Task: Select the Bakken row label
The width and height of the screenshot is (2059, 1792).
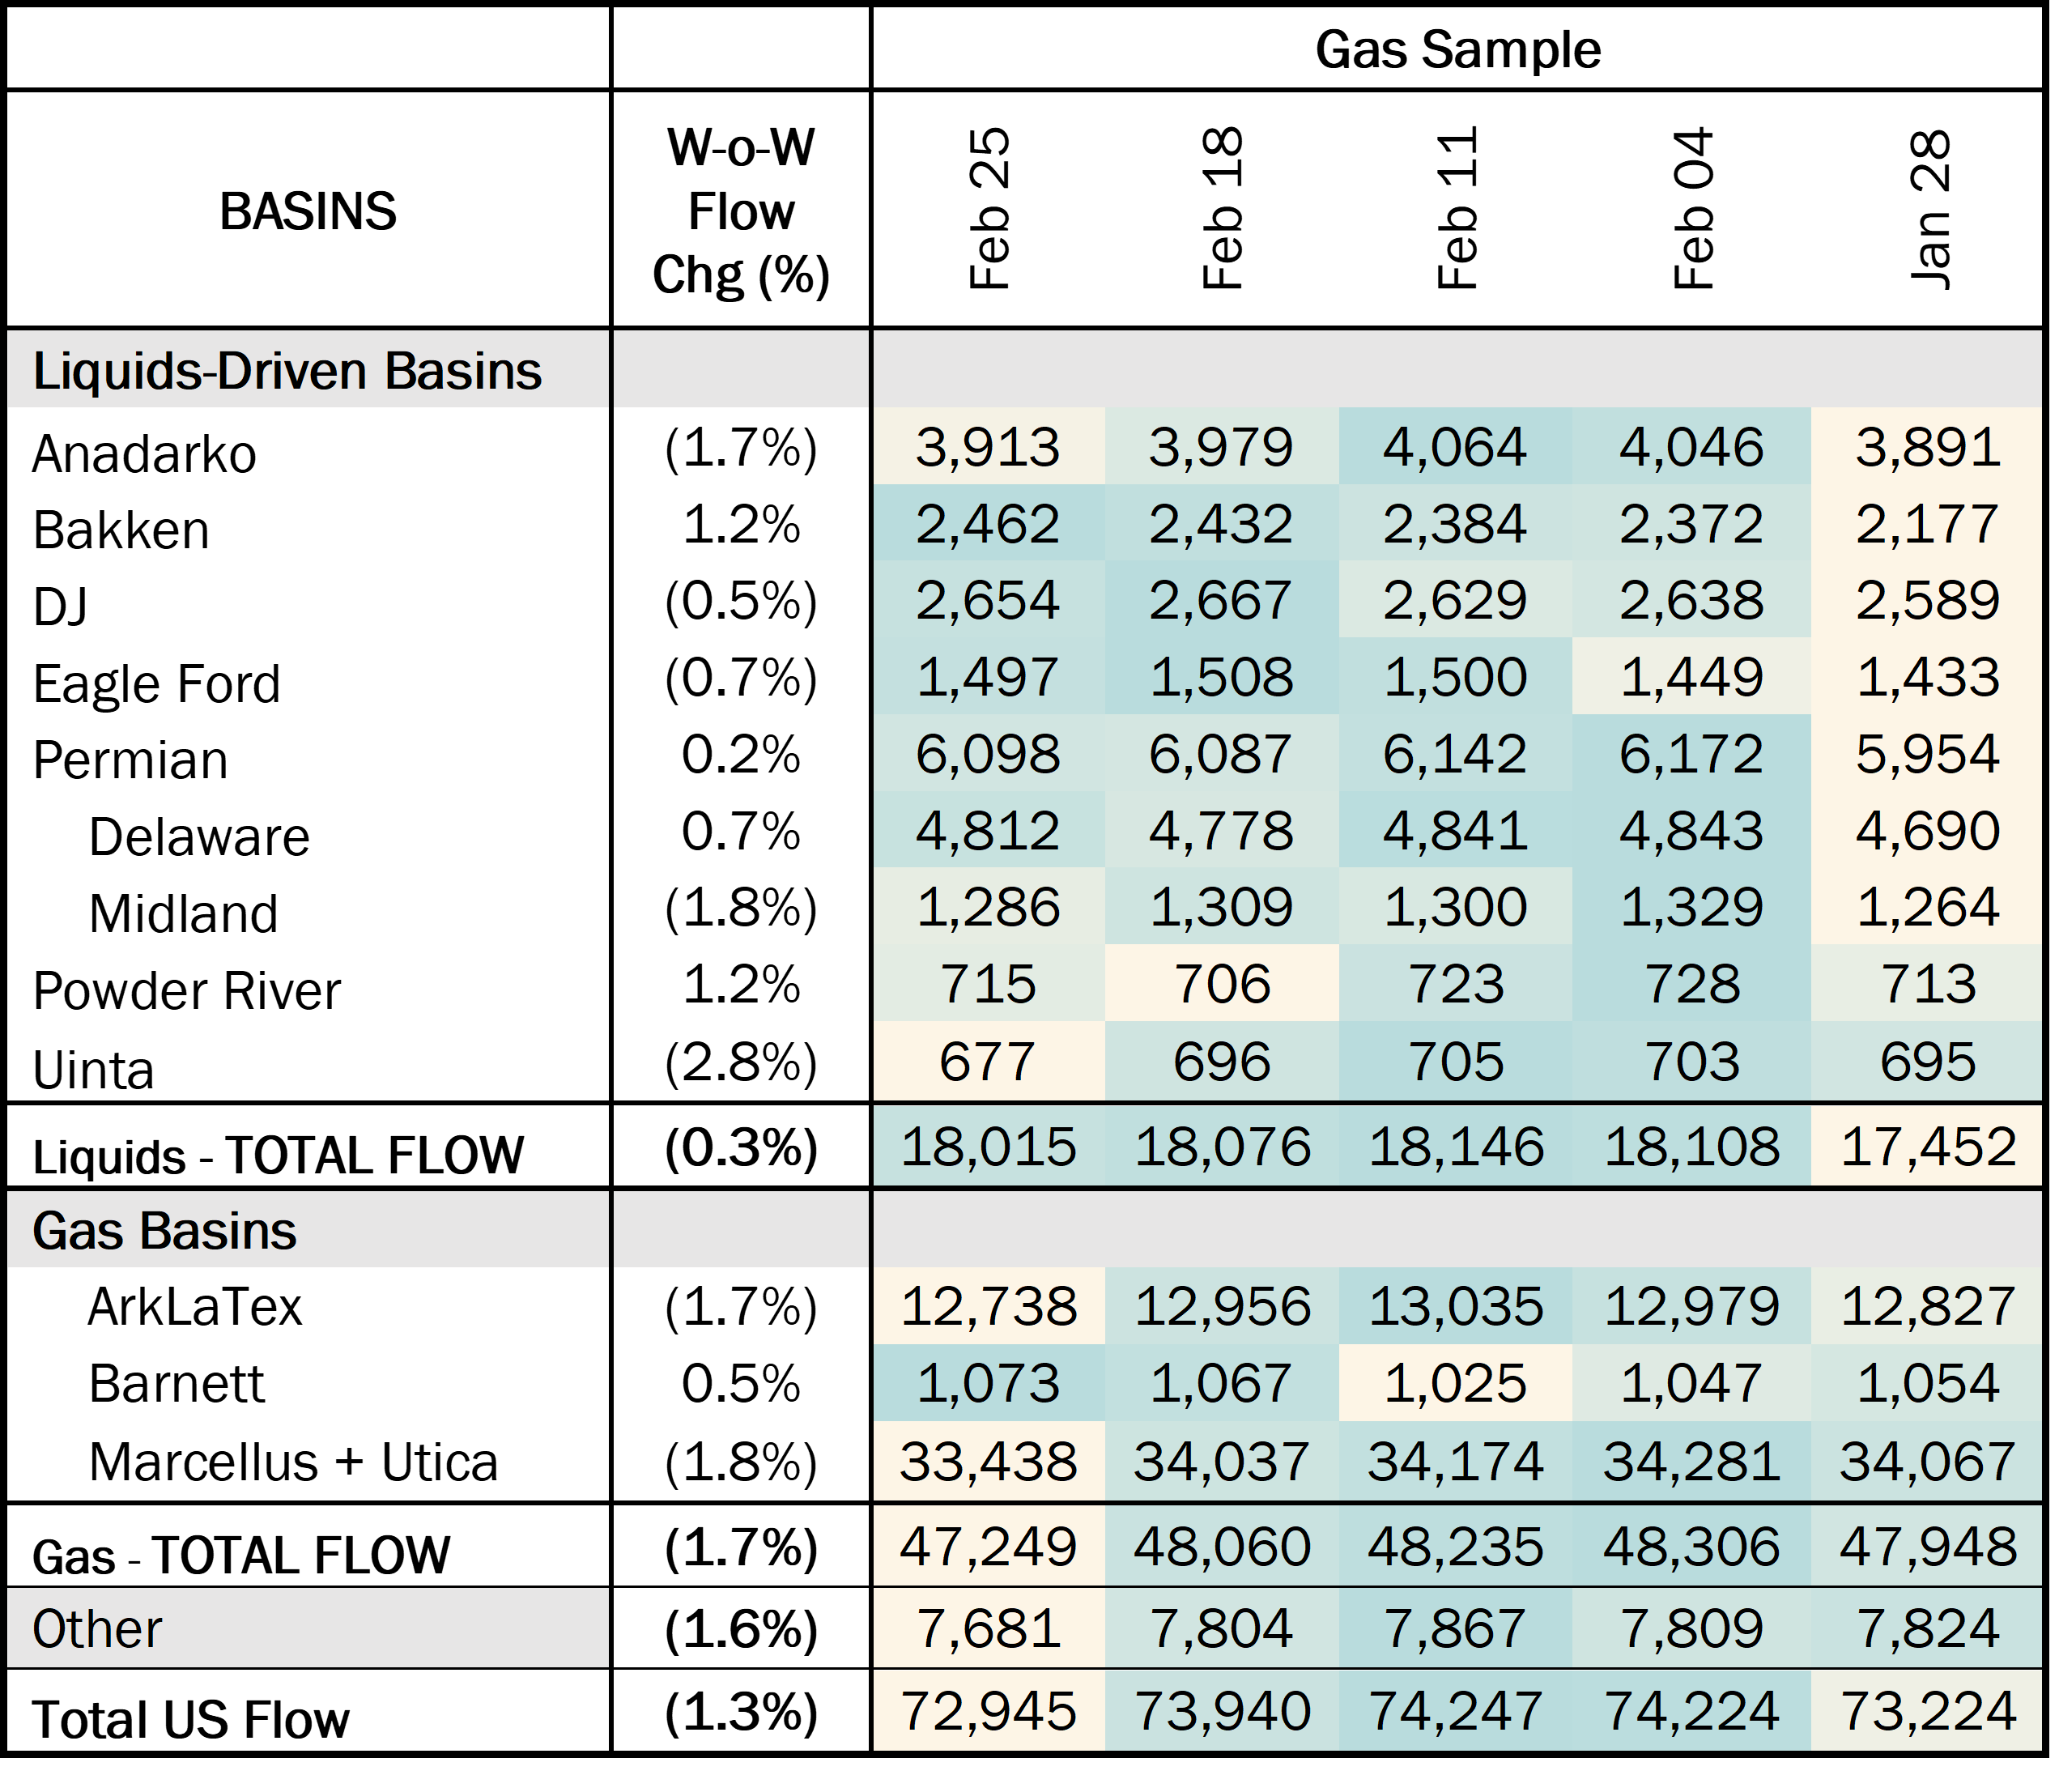Action: [121, 530]
